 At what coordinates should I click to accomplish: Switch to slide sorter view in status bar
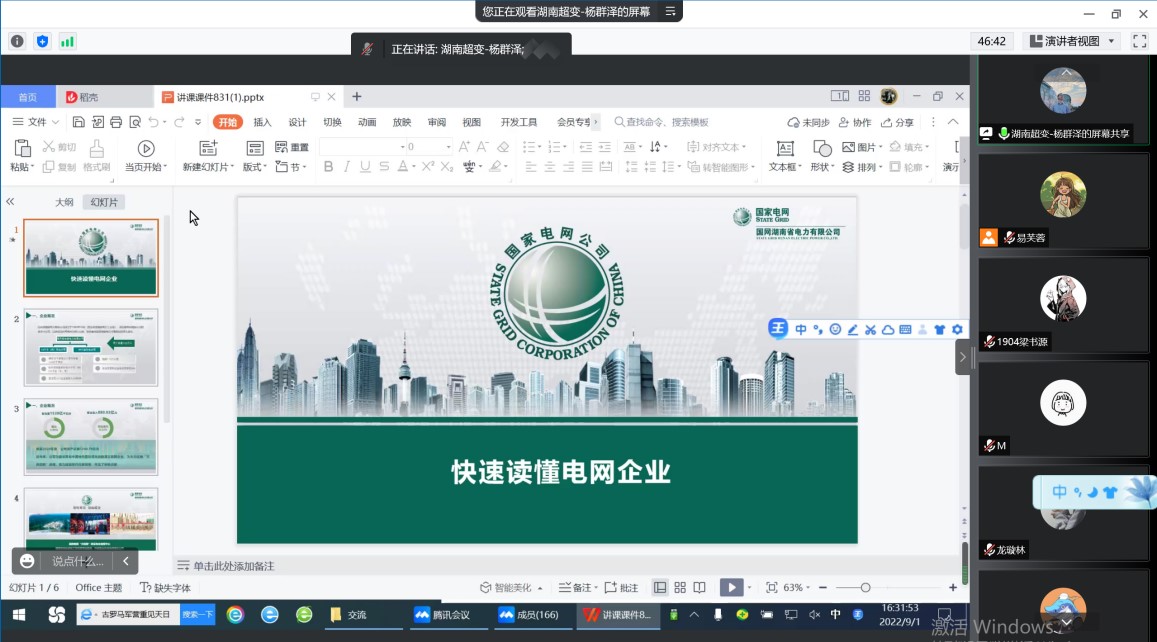[680, 588]
